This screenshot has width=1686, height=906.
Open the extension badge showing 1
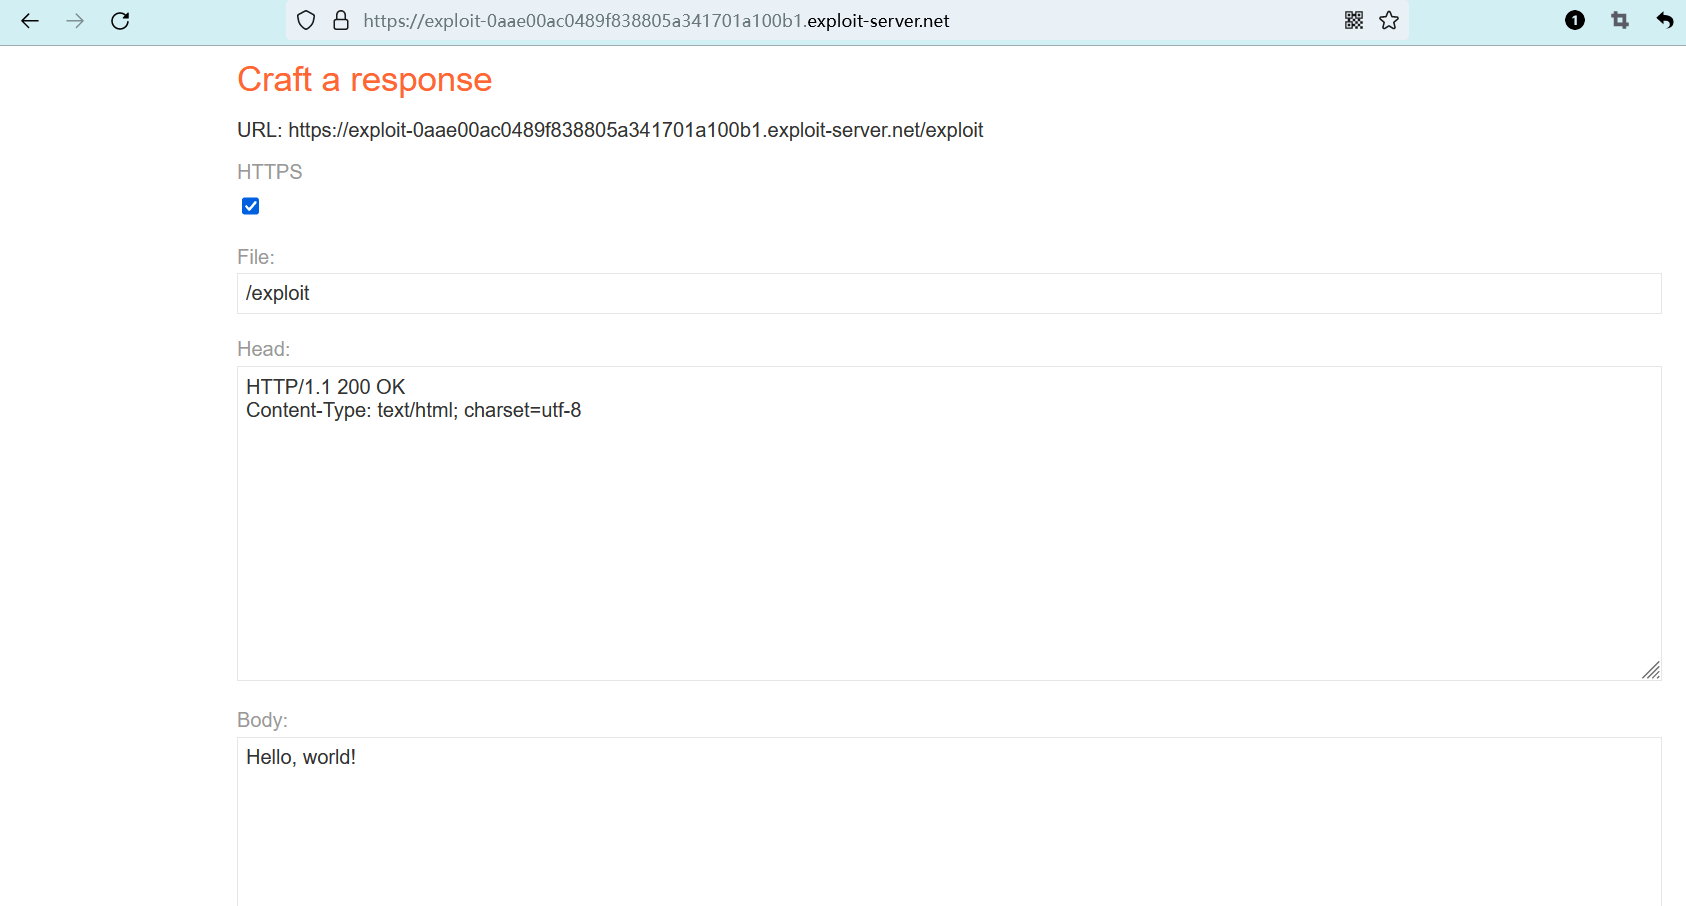tap(1575, 20)
